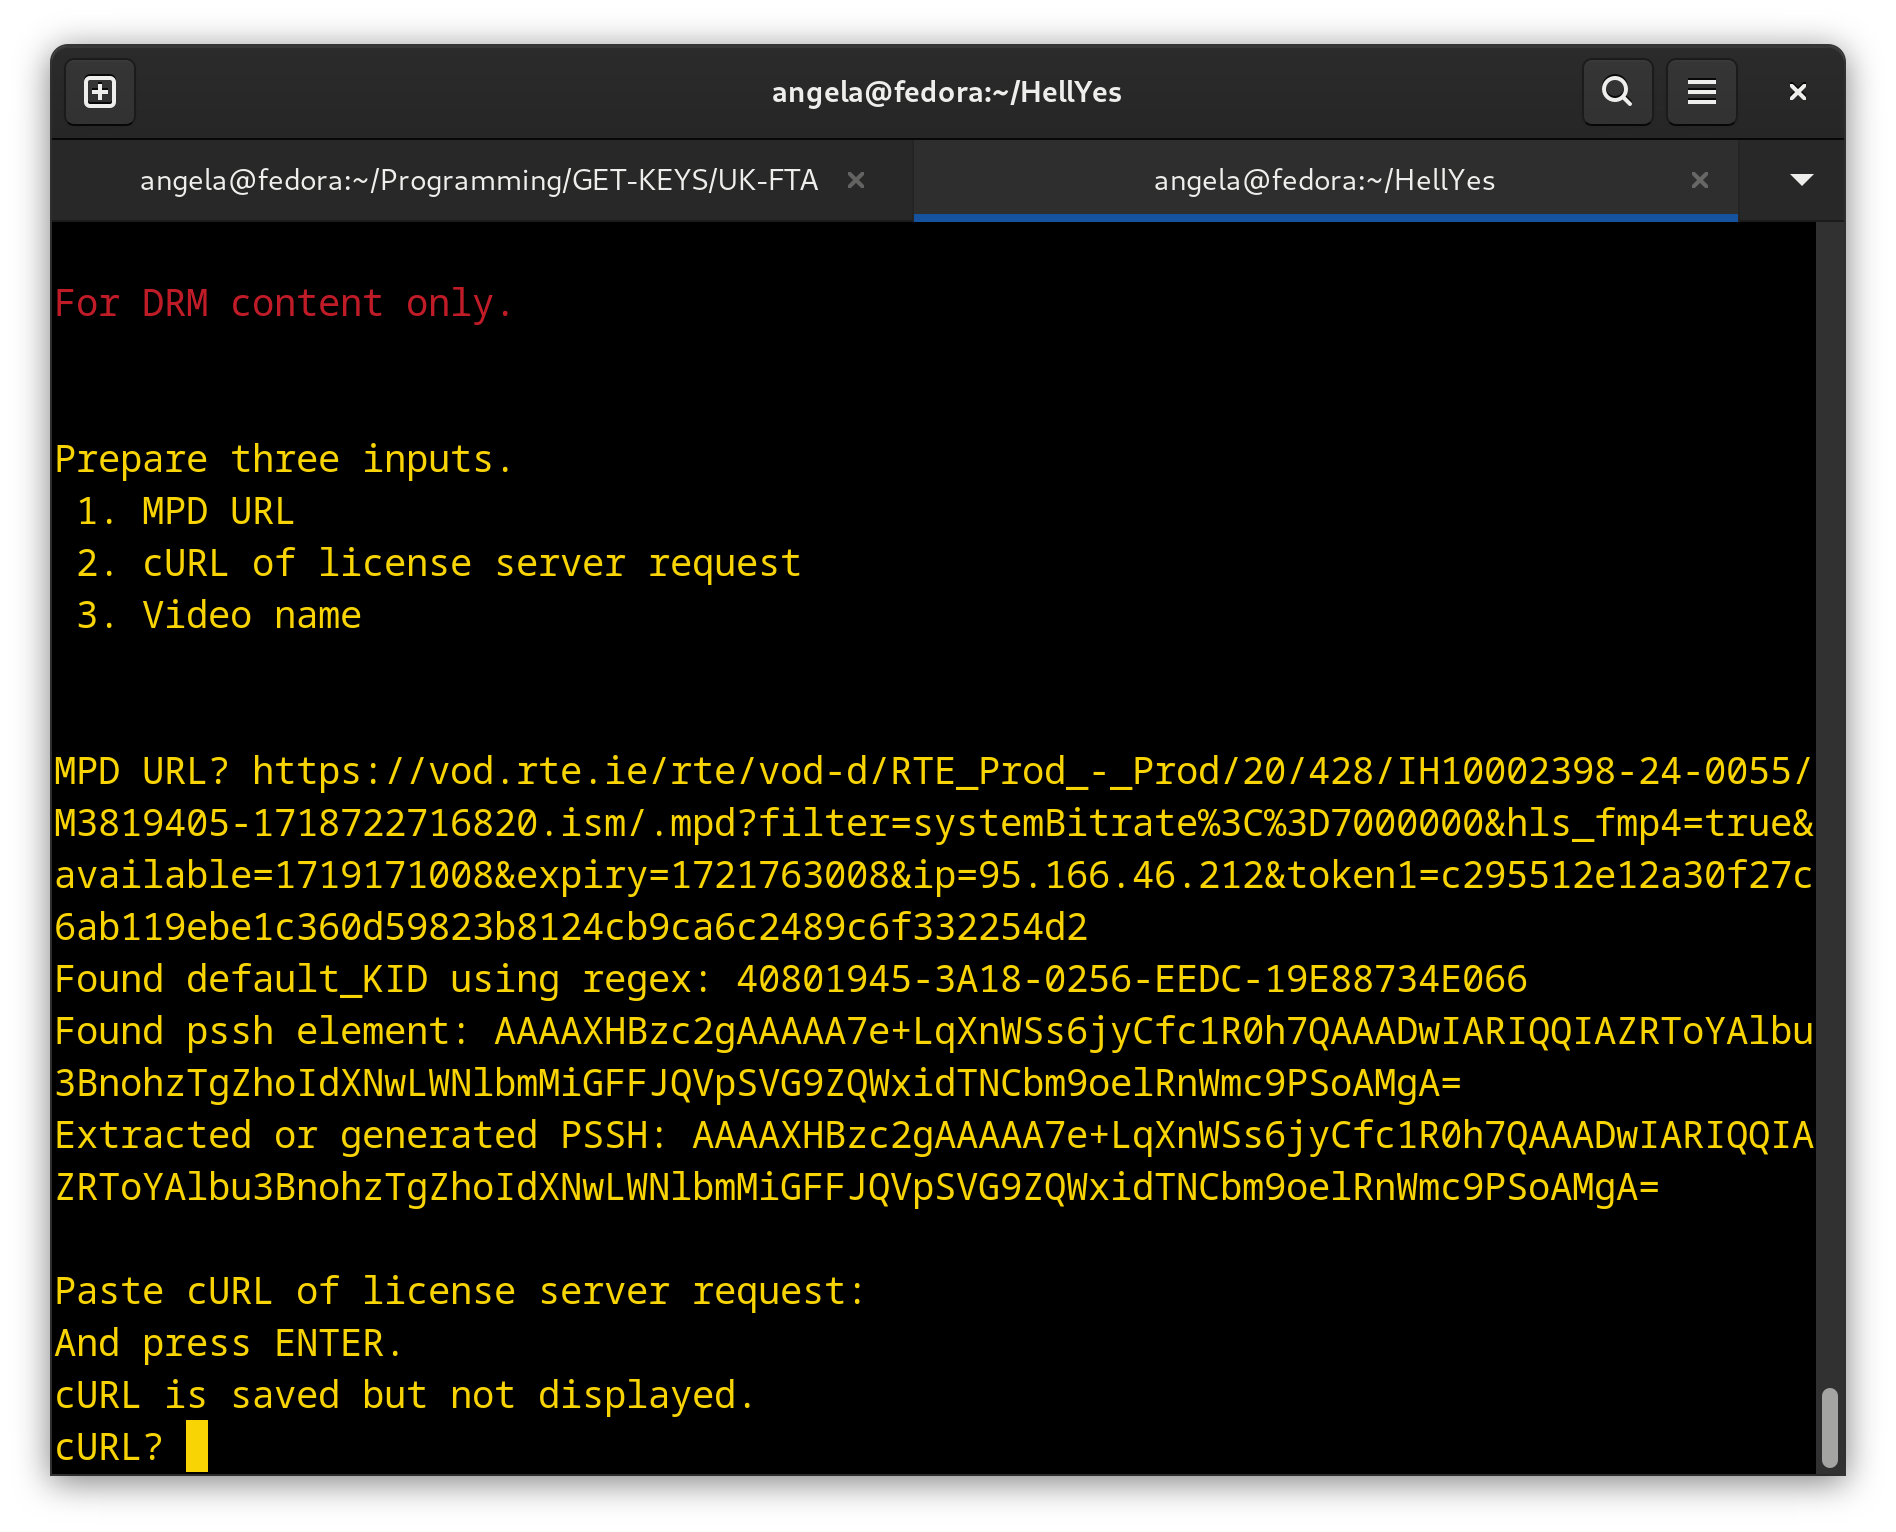Click the 'Prepare three inputs' line
The image size is (1896, 1532).
pos(283,459)
